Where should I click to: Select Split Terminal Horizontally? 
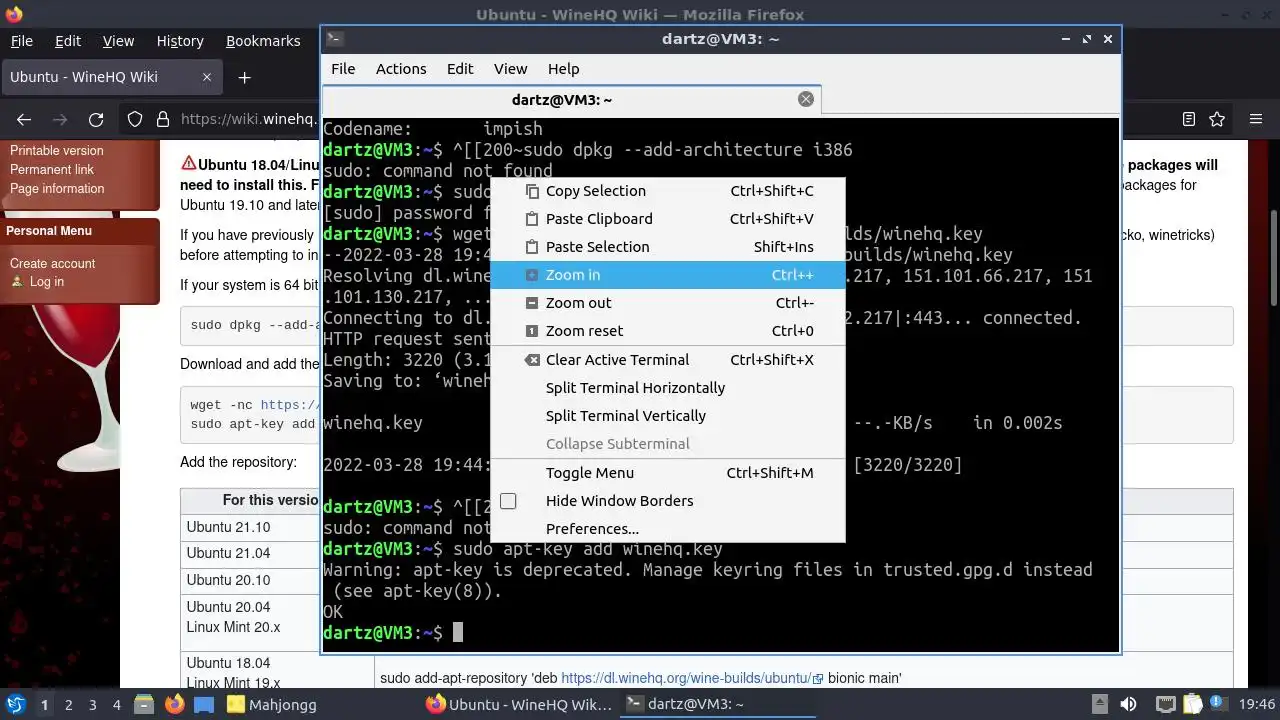click(x=667, y=388)
